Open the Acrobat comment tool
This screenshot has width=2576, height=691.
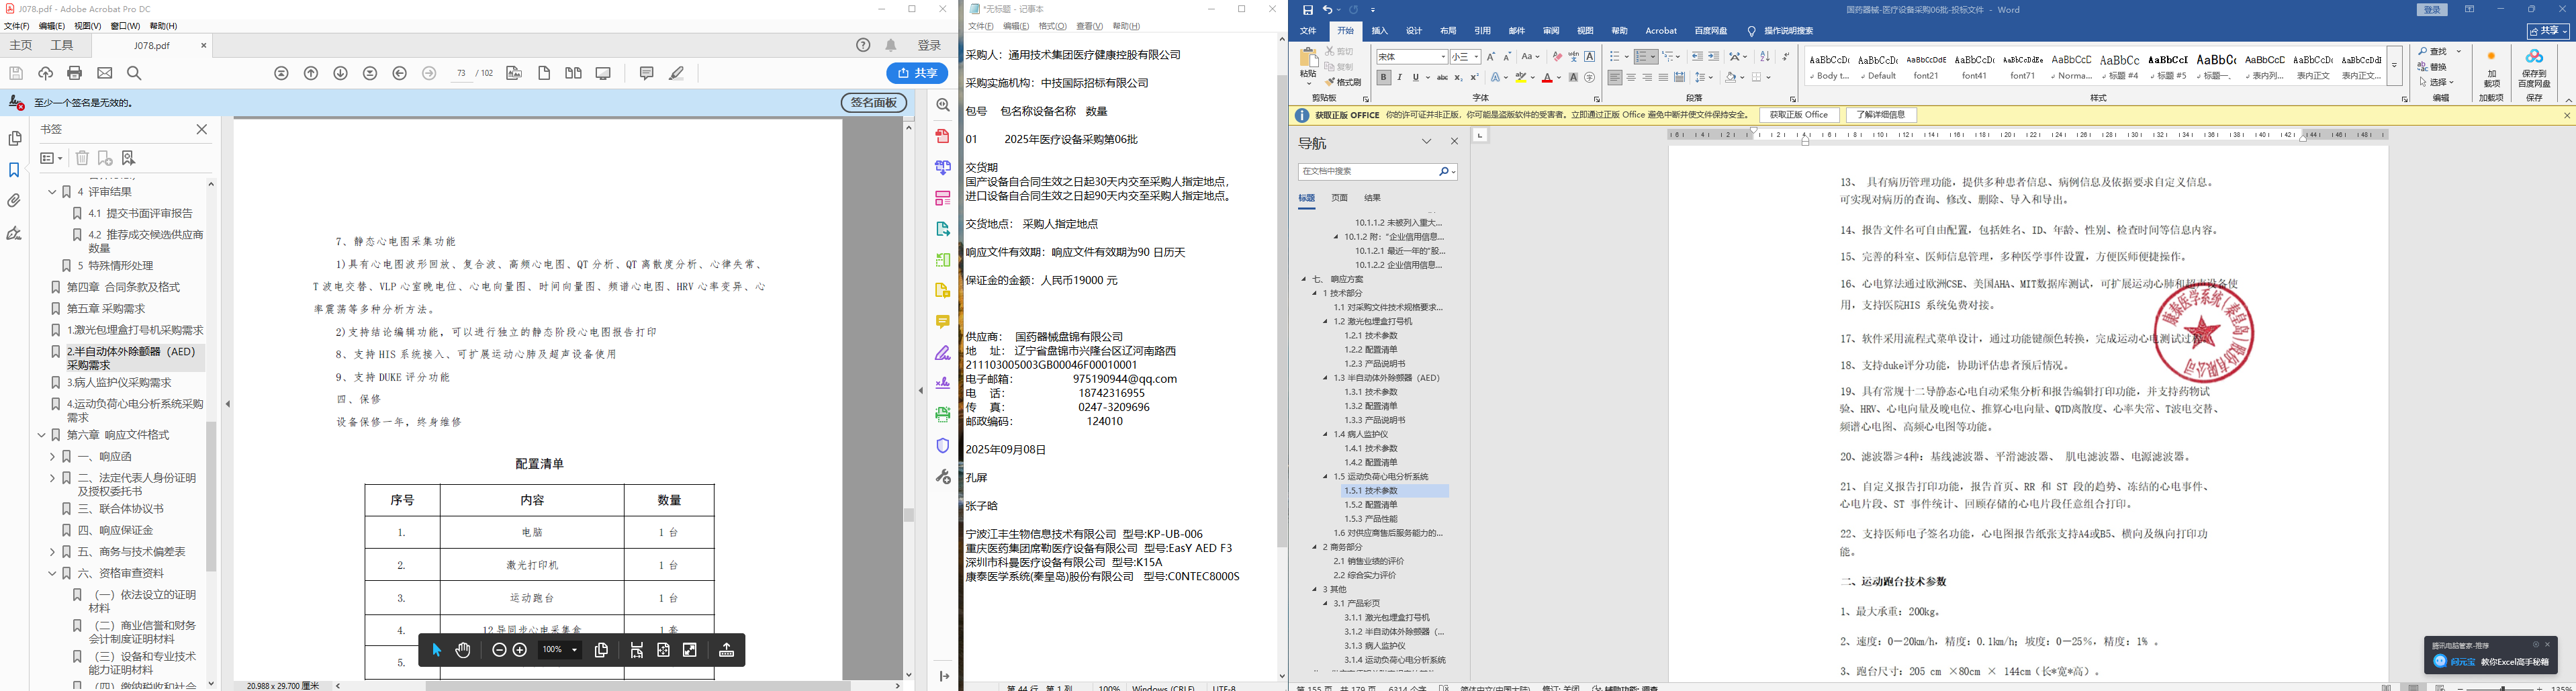[x=646, y=73]
